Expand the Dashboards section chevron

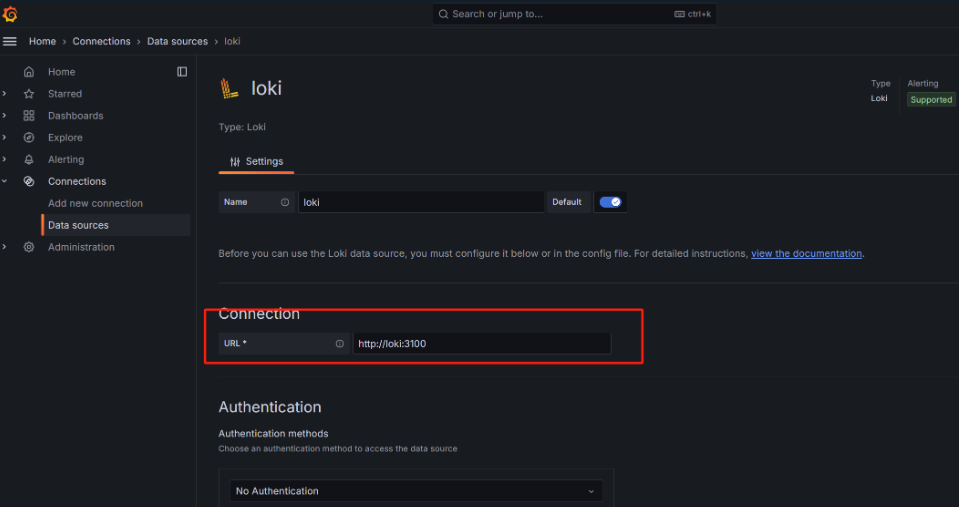pos(5,116)
